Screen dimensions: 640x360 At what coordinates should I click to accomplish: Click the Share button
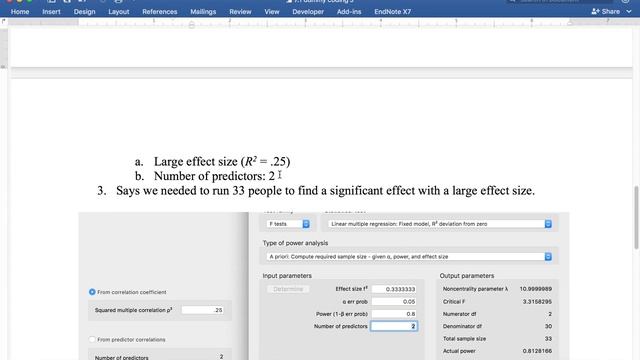(x=605, y=11)
